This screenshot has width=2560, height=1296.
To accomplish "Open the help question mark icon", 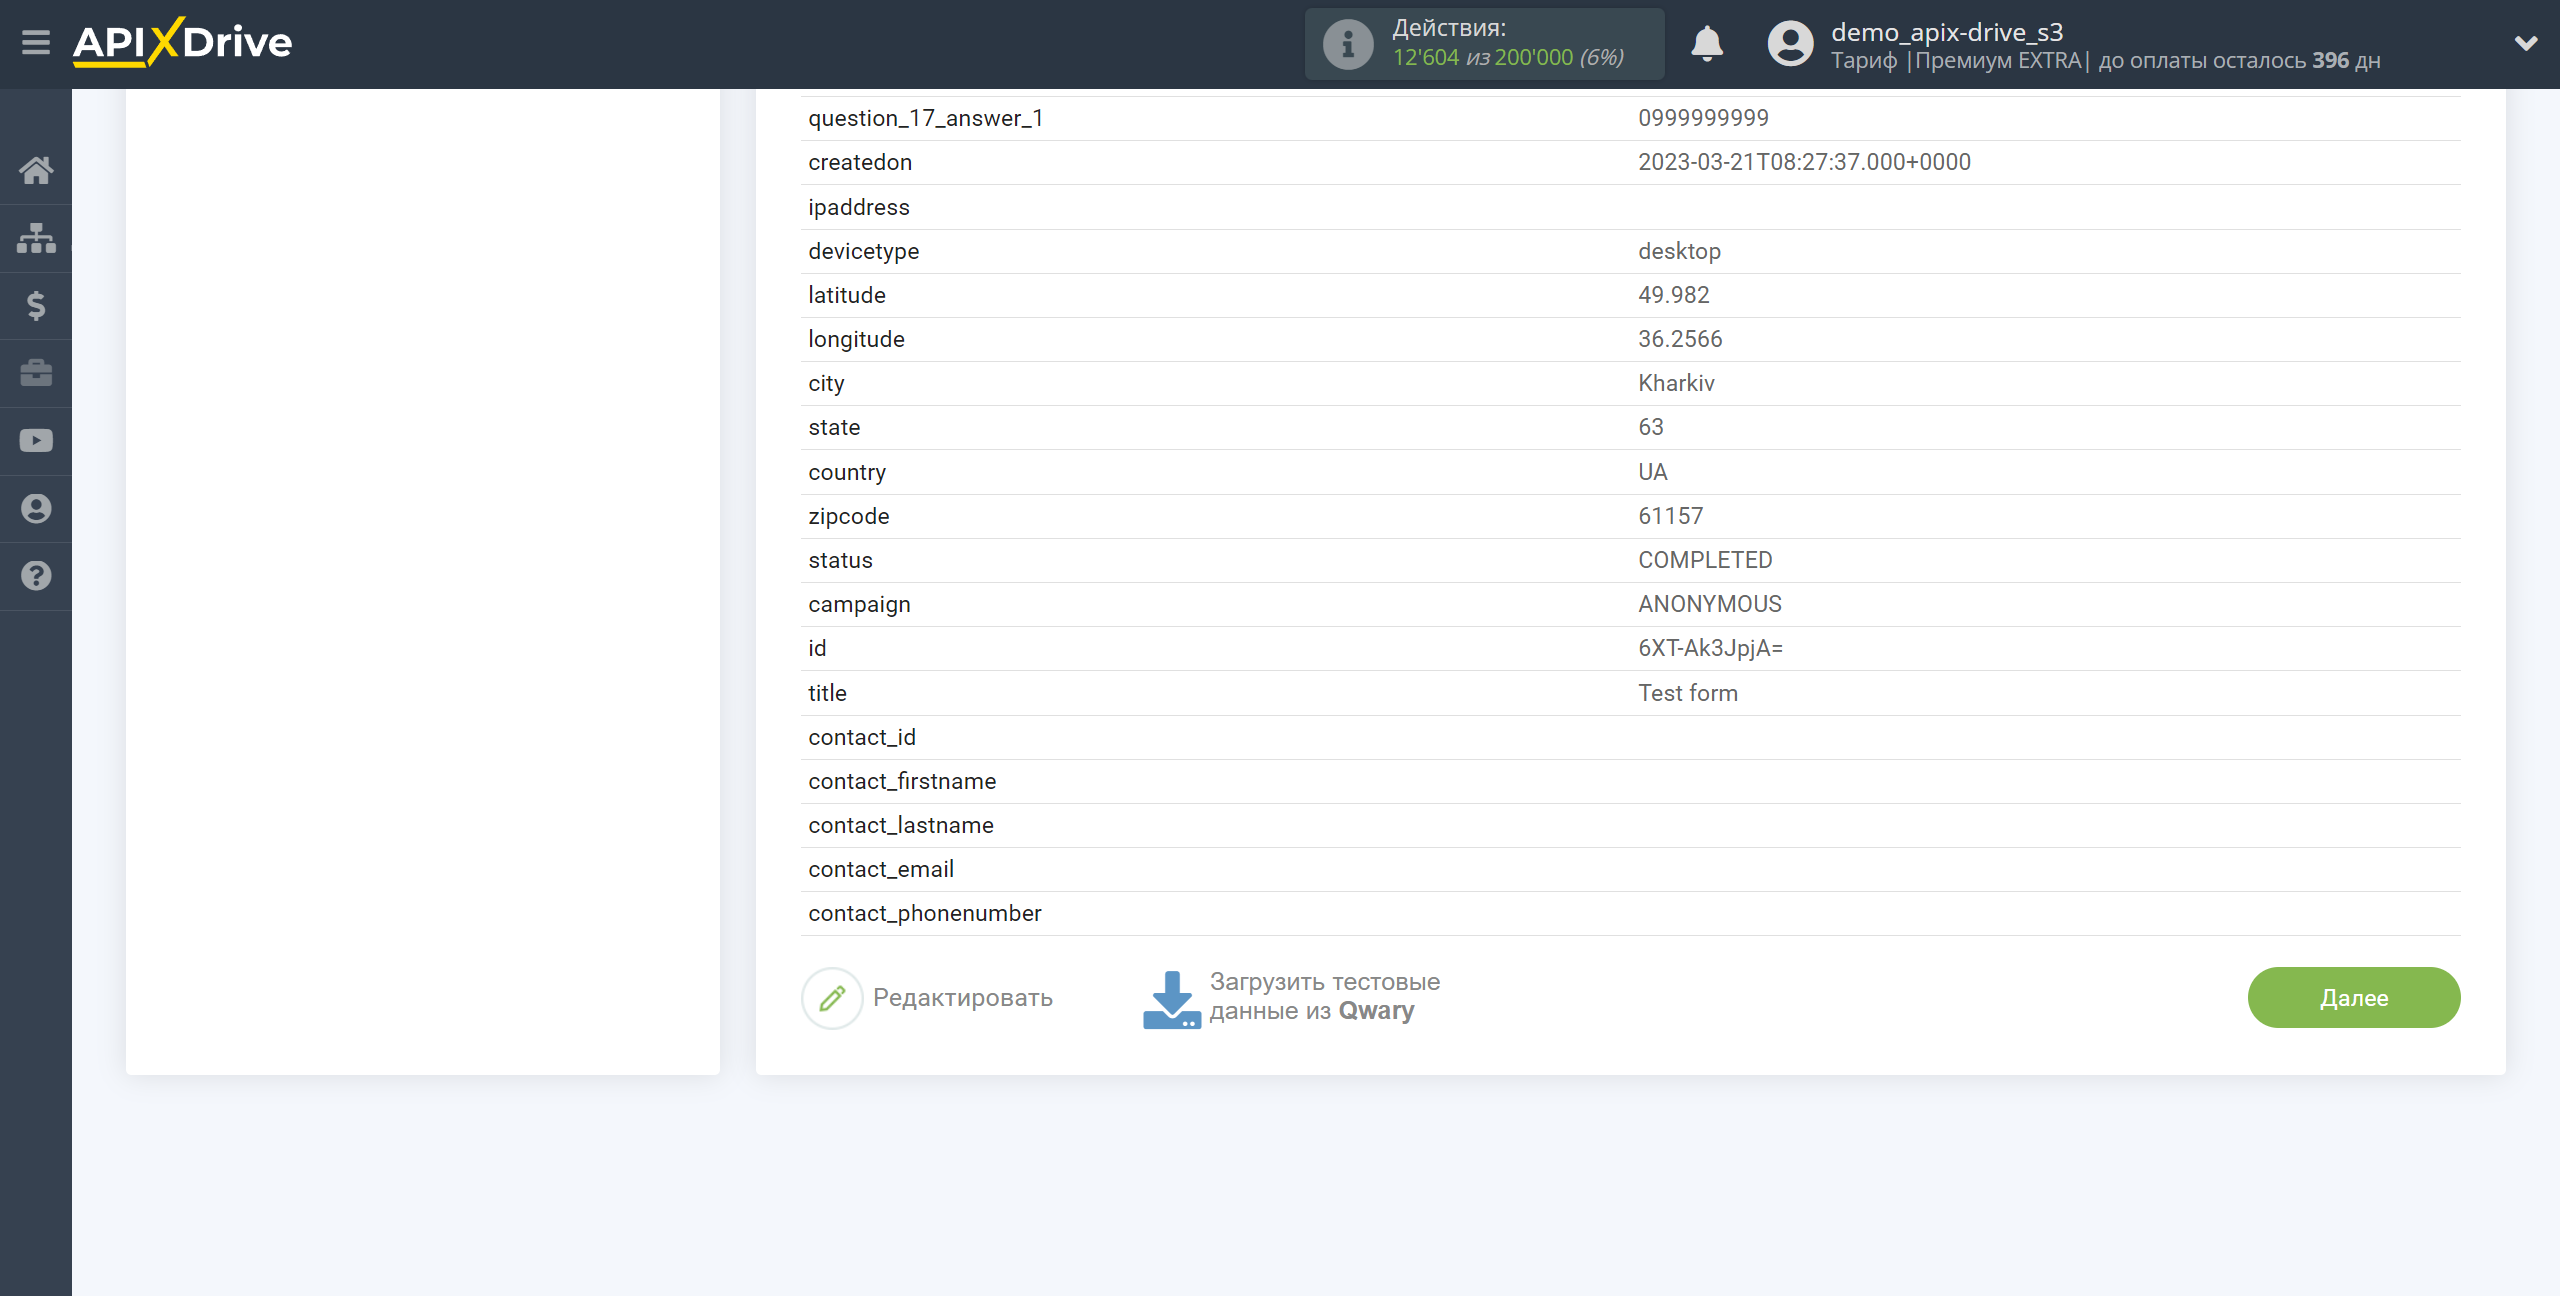I will pos(36,576).
